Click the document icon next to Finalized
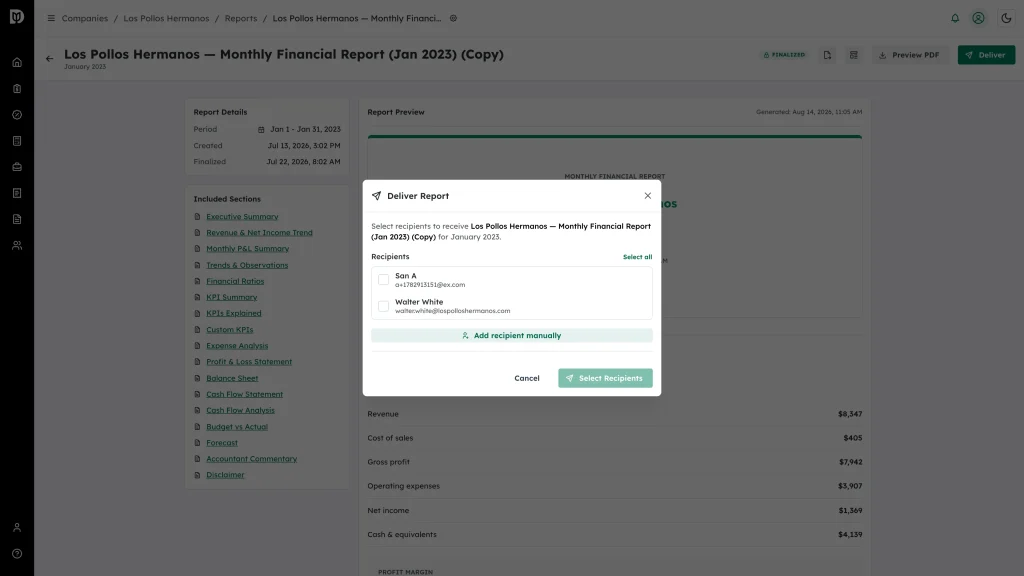 pyautogui.click(x=827, y=55)
